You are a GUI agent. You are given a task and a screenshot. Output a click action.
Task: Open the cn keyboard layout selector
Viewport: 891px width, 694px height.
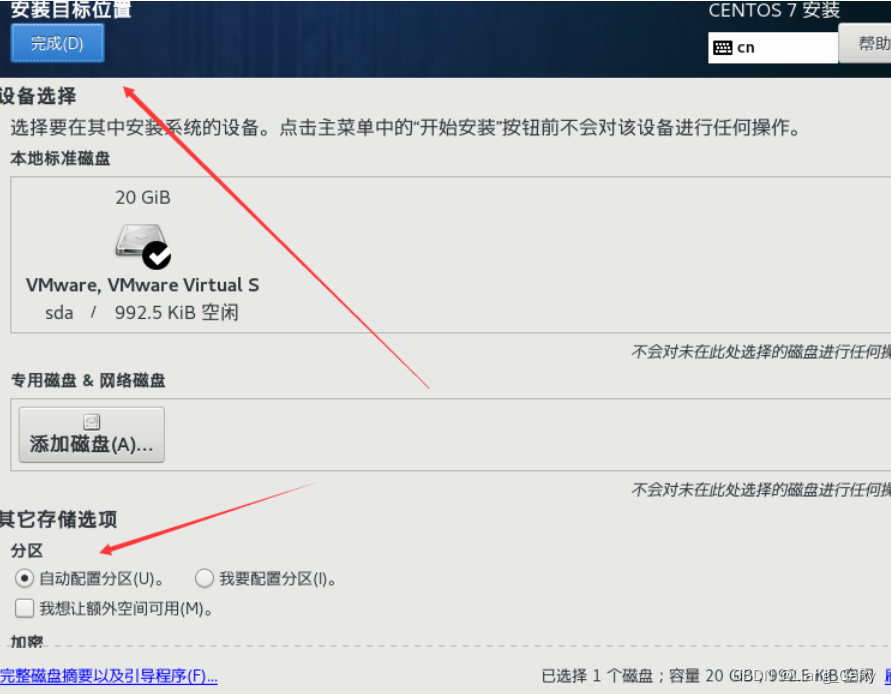click(x=773, y=48)
